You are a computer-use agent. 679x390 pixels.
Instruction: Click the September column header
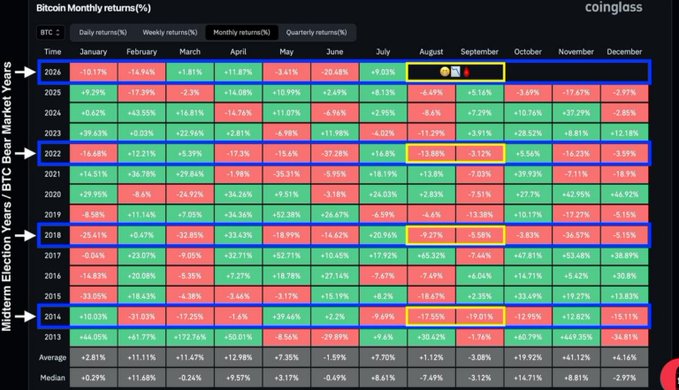point(479,52)
